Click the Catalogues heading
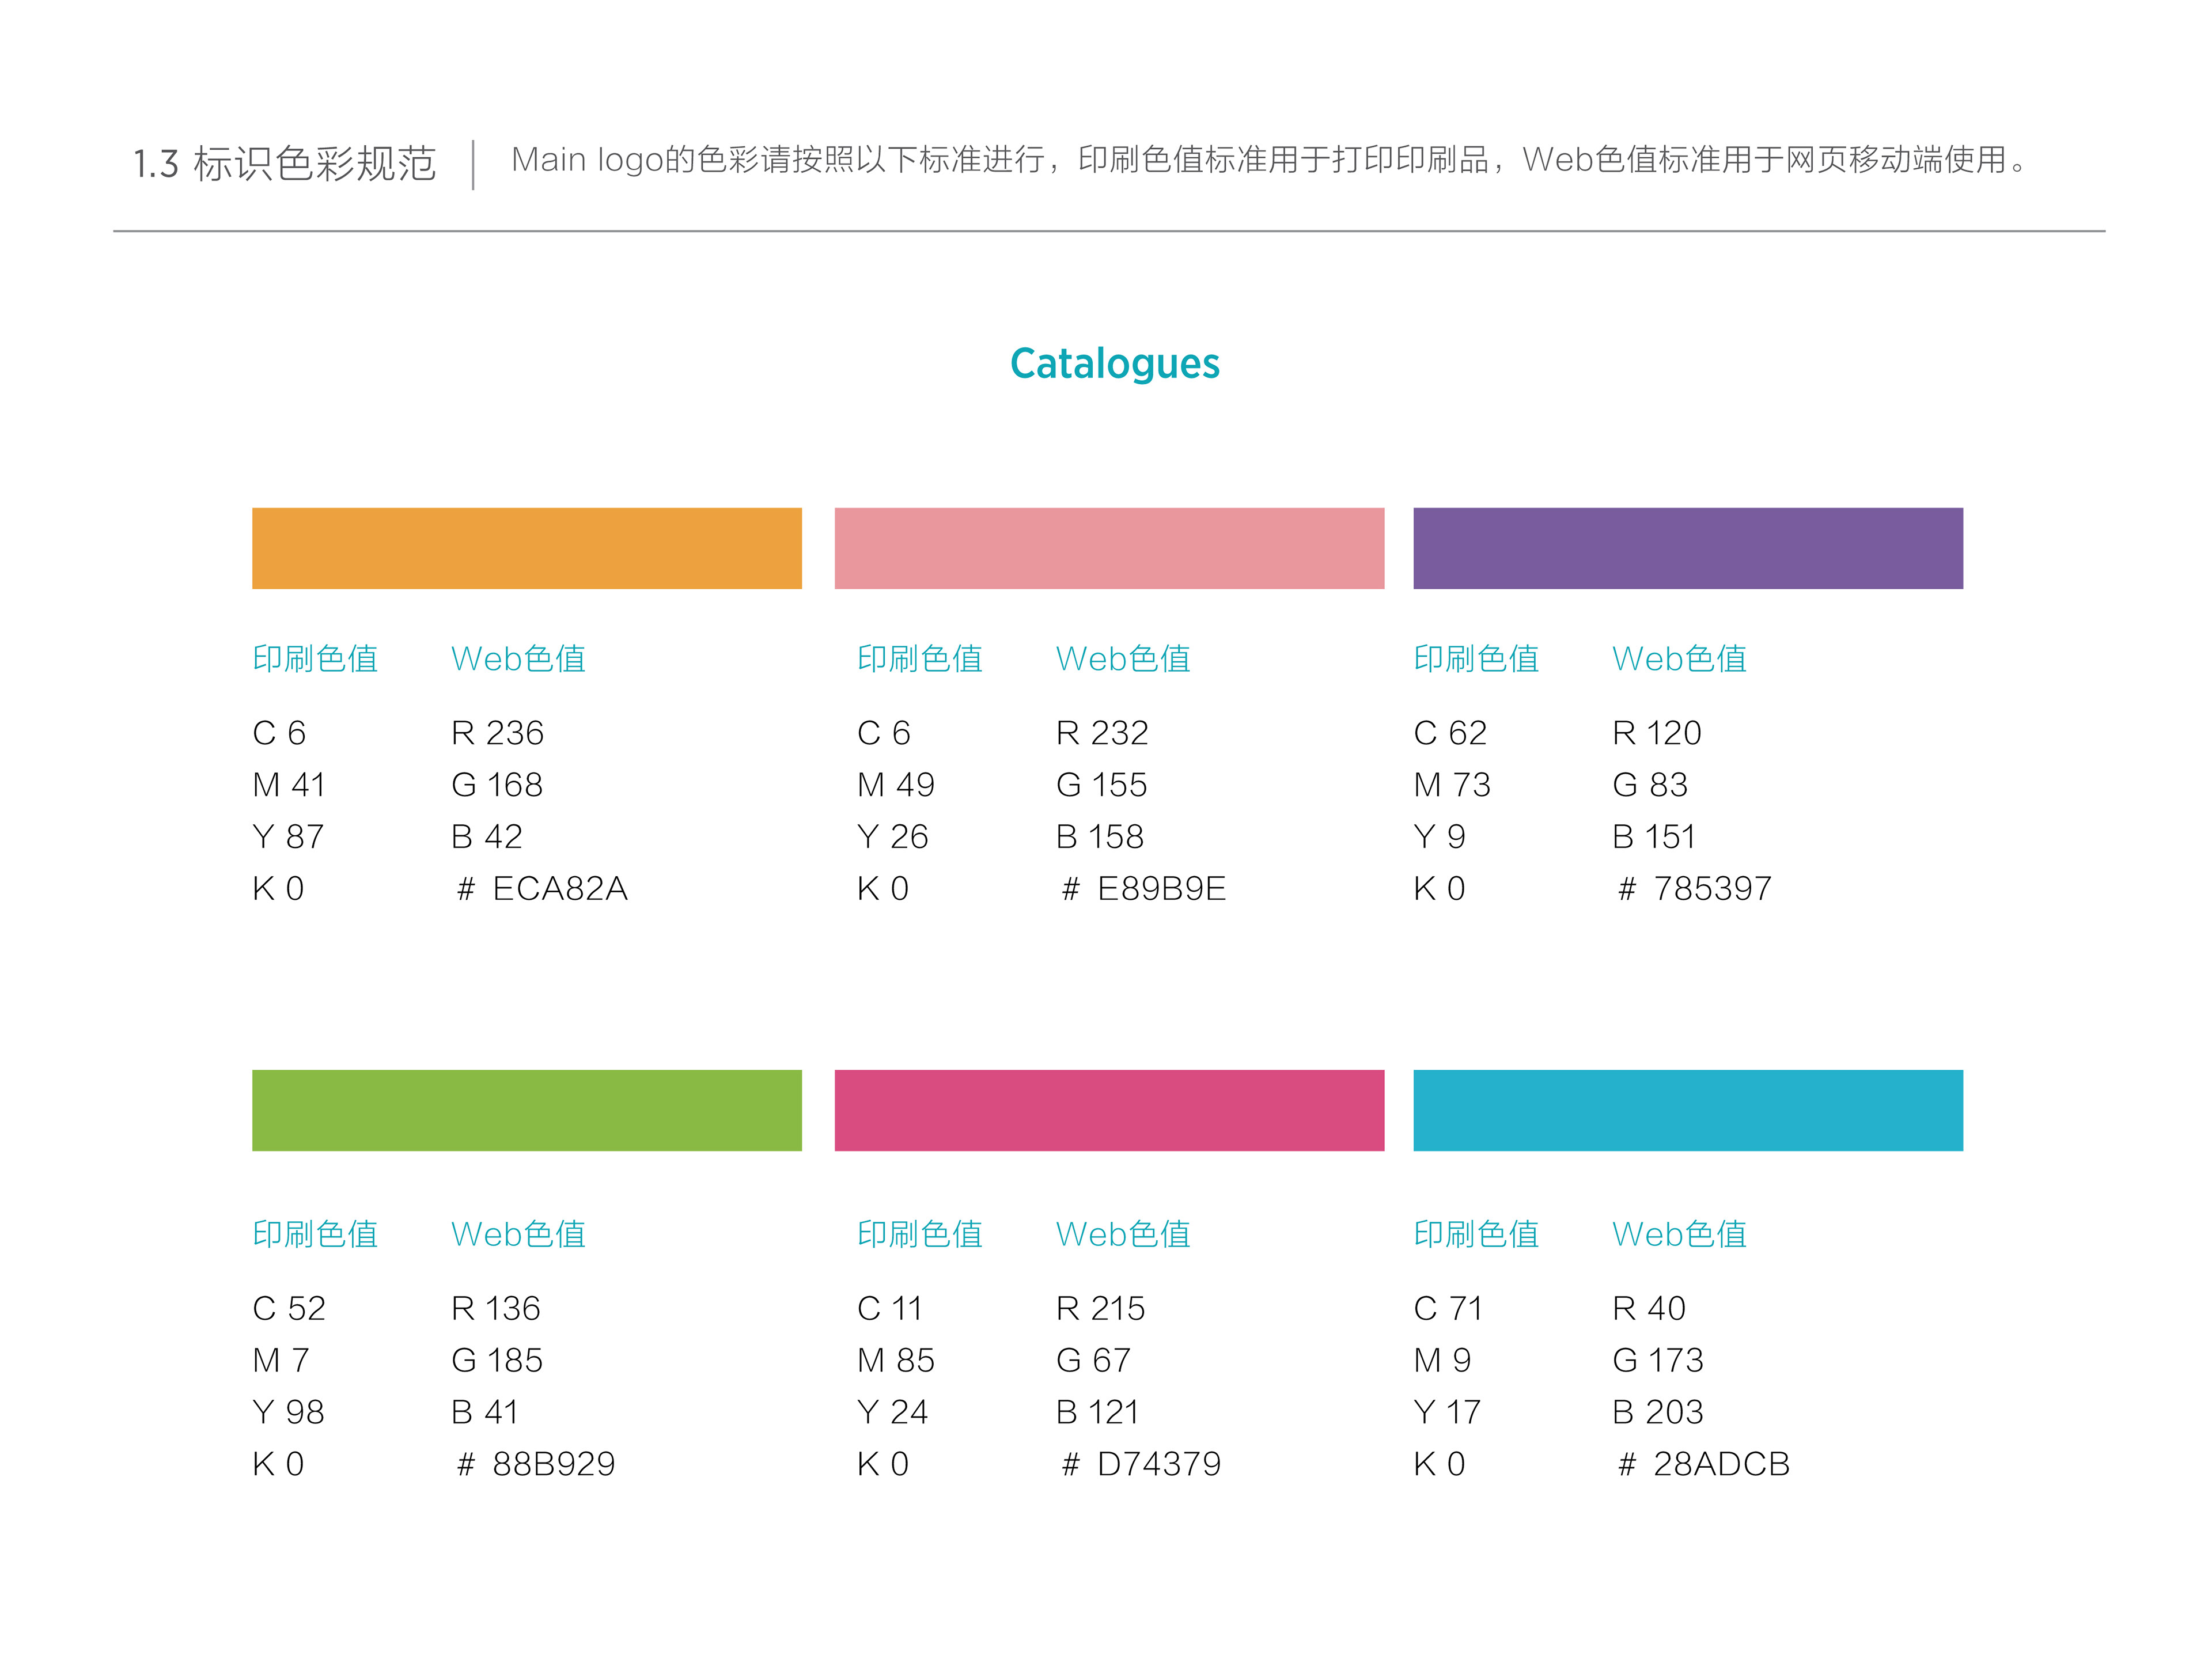The height and width of the screenshot is (1659, 2212). 1114,364
